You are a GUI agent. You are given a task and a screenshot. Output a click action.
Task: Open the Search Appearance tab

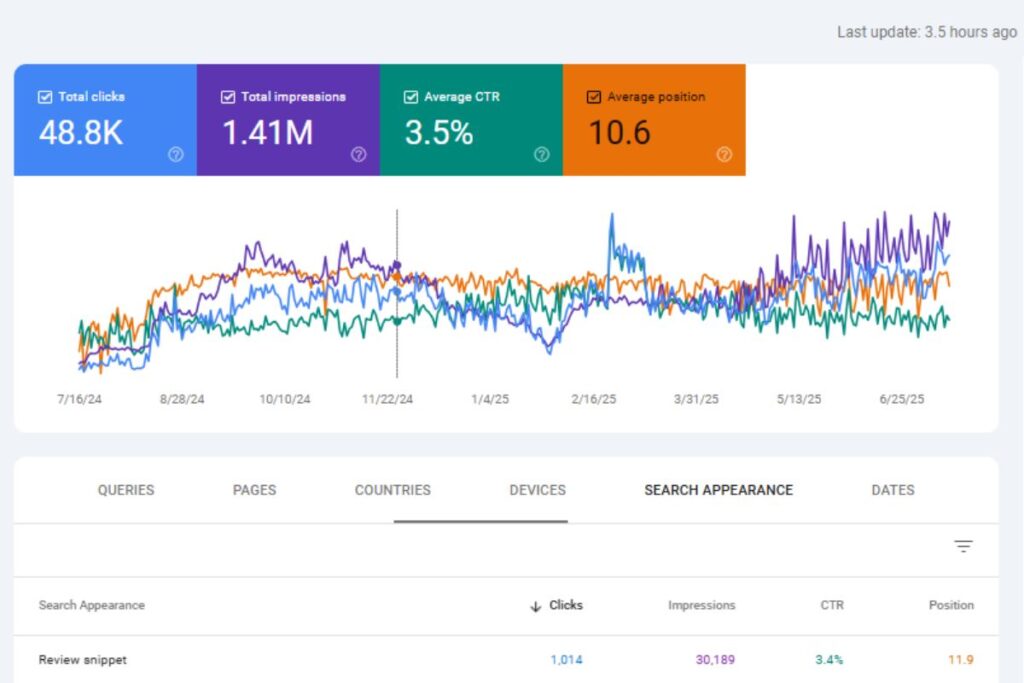pyautogui.click(x=718, y=490)
